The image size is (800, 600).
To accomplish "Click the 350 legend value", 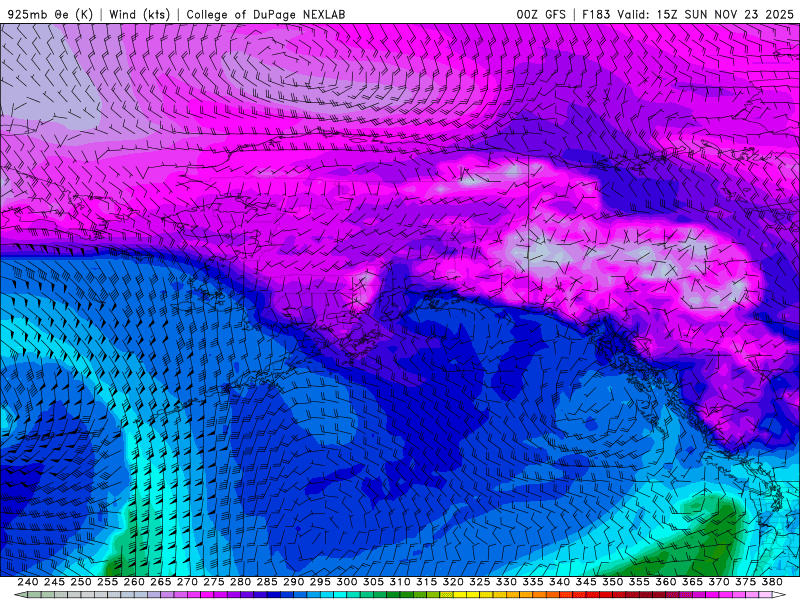I will [612, 582].
